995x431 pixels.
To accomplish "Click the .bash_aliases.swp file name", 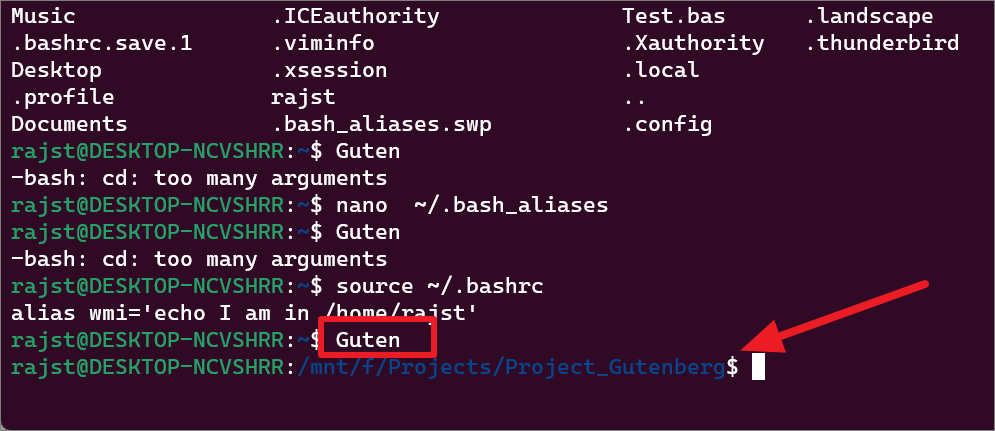I will point(381,124).
